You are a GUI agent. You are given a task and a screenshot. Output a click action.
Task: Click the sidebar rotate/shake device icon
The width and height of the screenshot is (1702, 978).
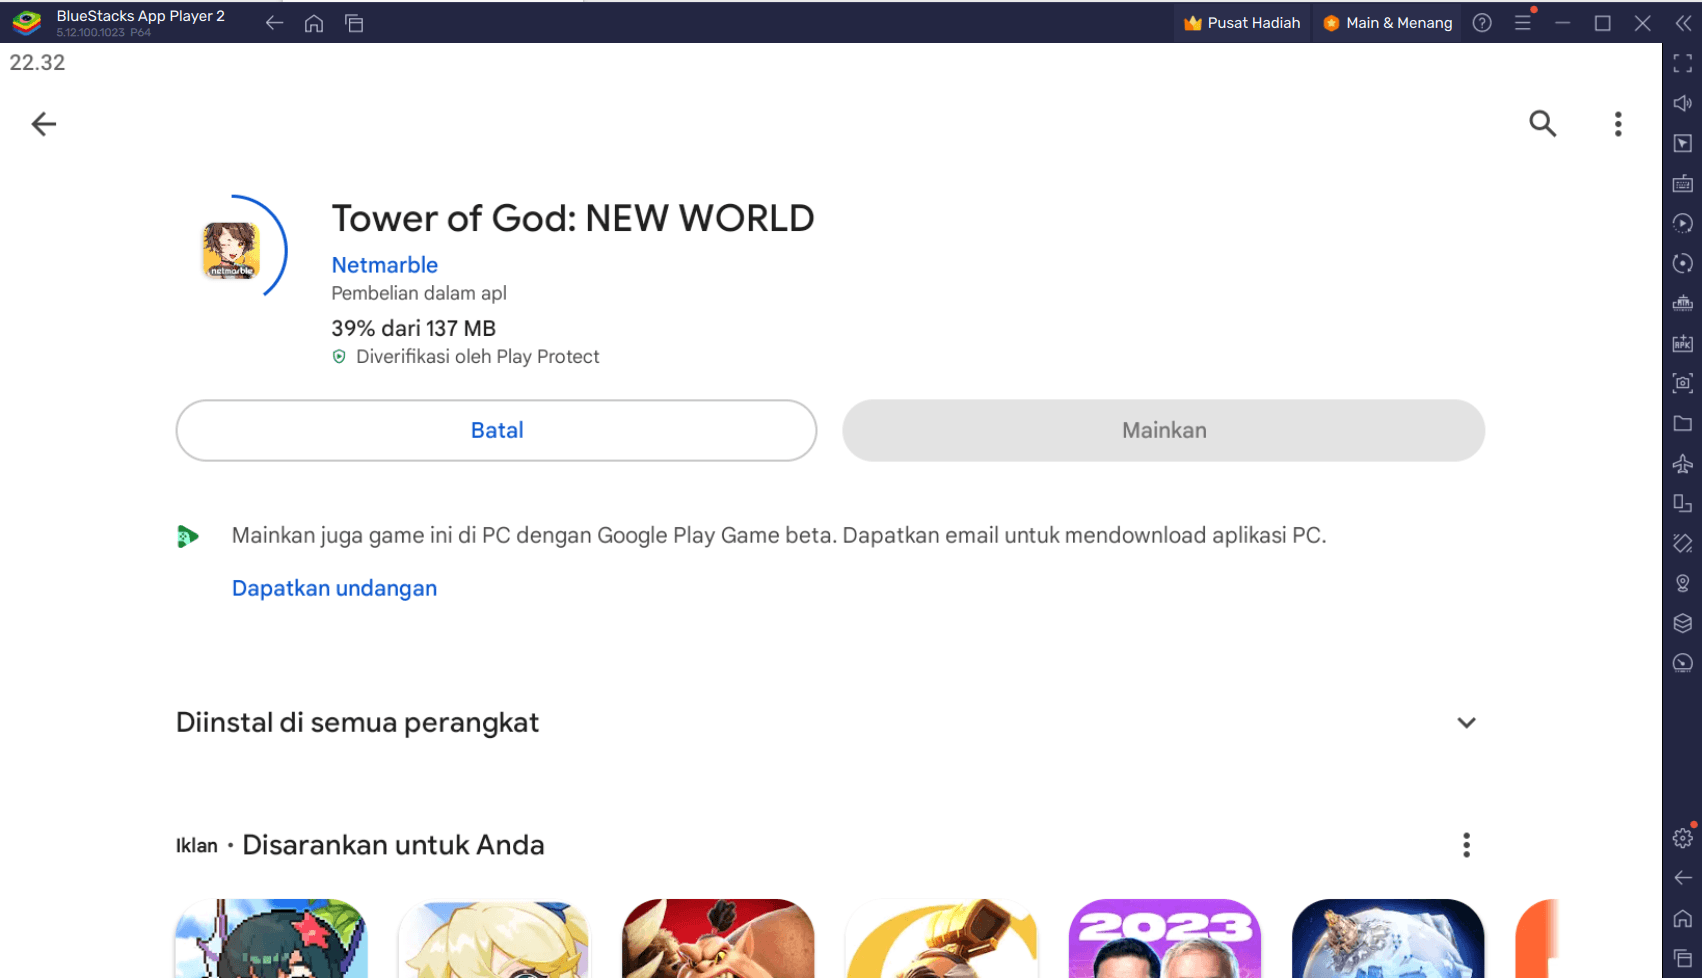(x=1683, y=543)
